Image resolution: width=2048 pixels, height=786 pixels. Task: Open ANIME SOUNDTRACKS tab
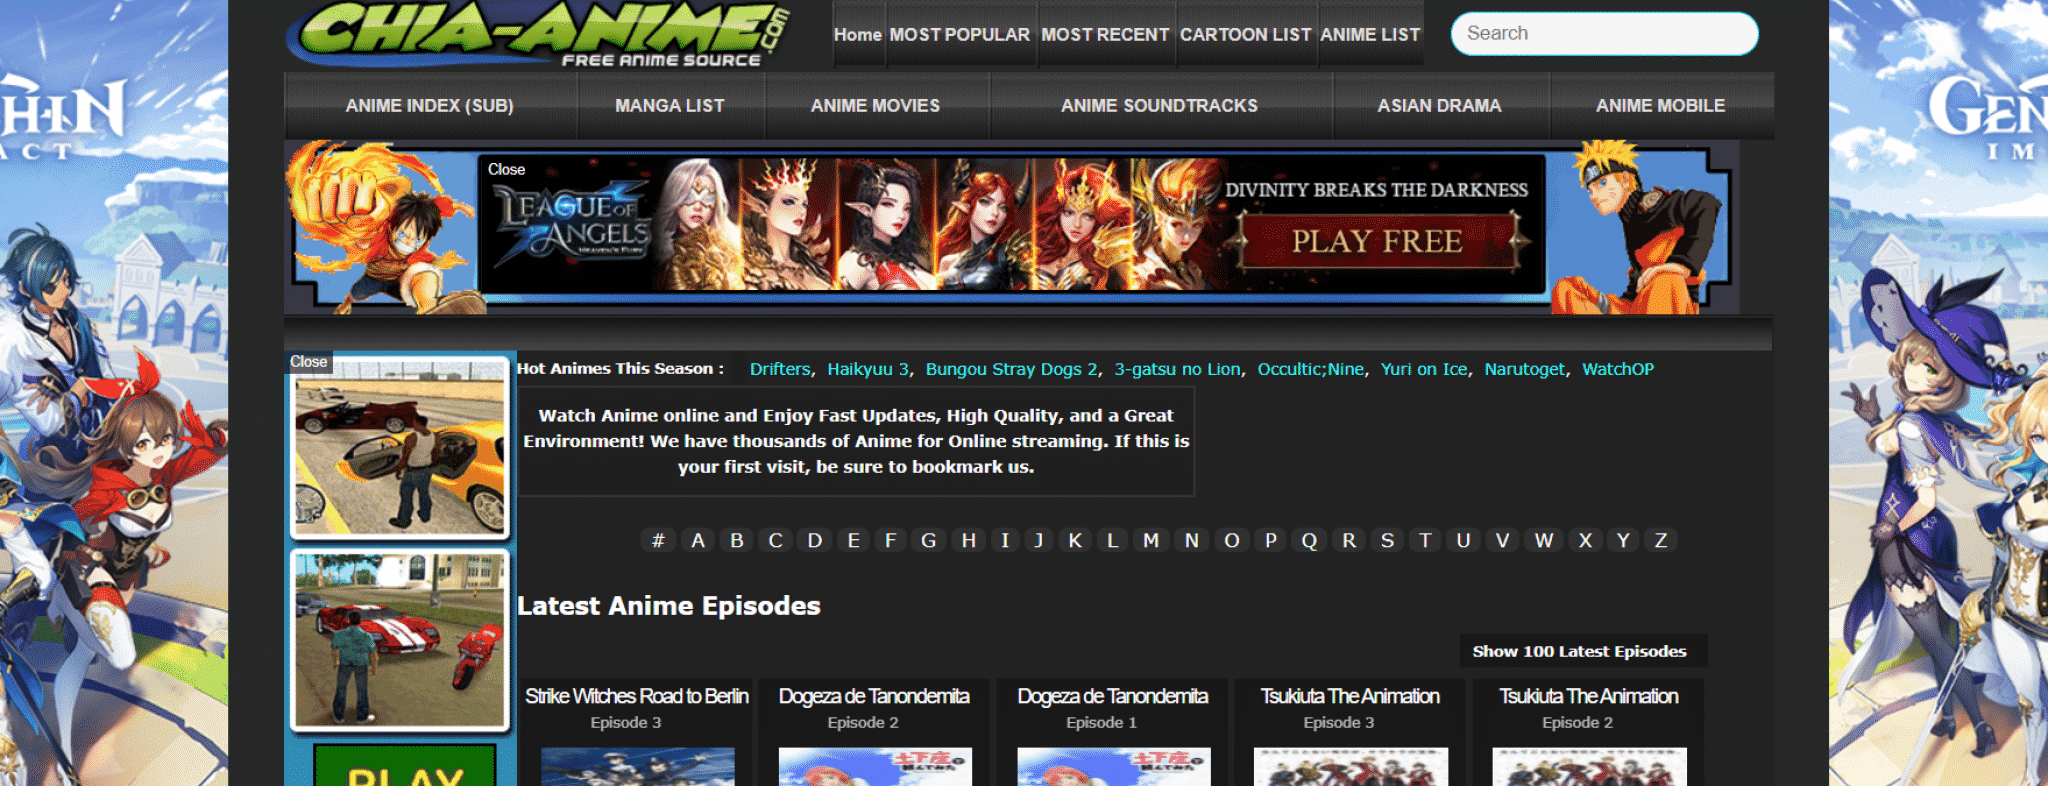pyautogui.click(x=1159, y=105)
